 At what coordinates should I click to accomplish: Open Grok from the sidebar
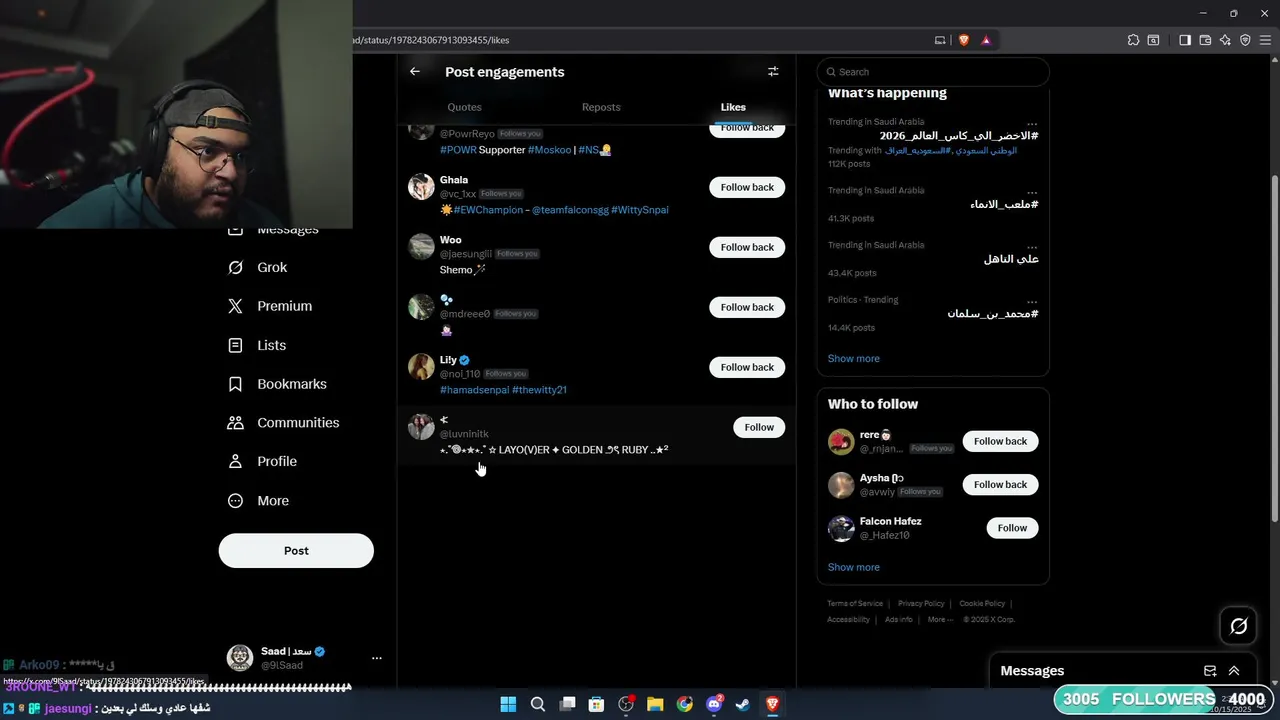coord(258,267)
